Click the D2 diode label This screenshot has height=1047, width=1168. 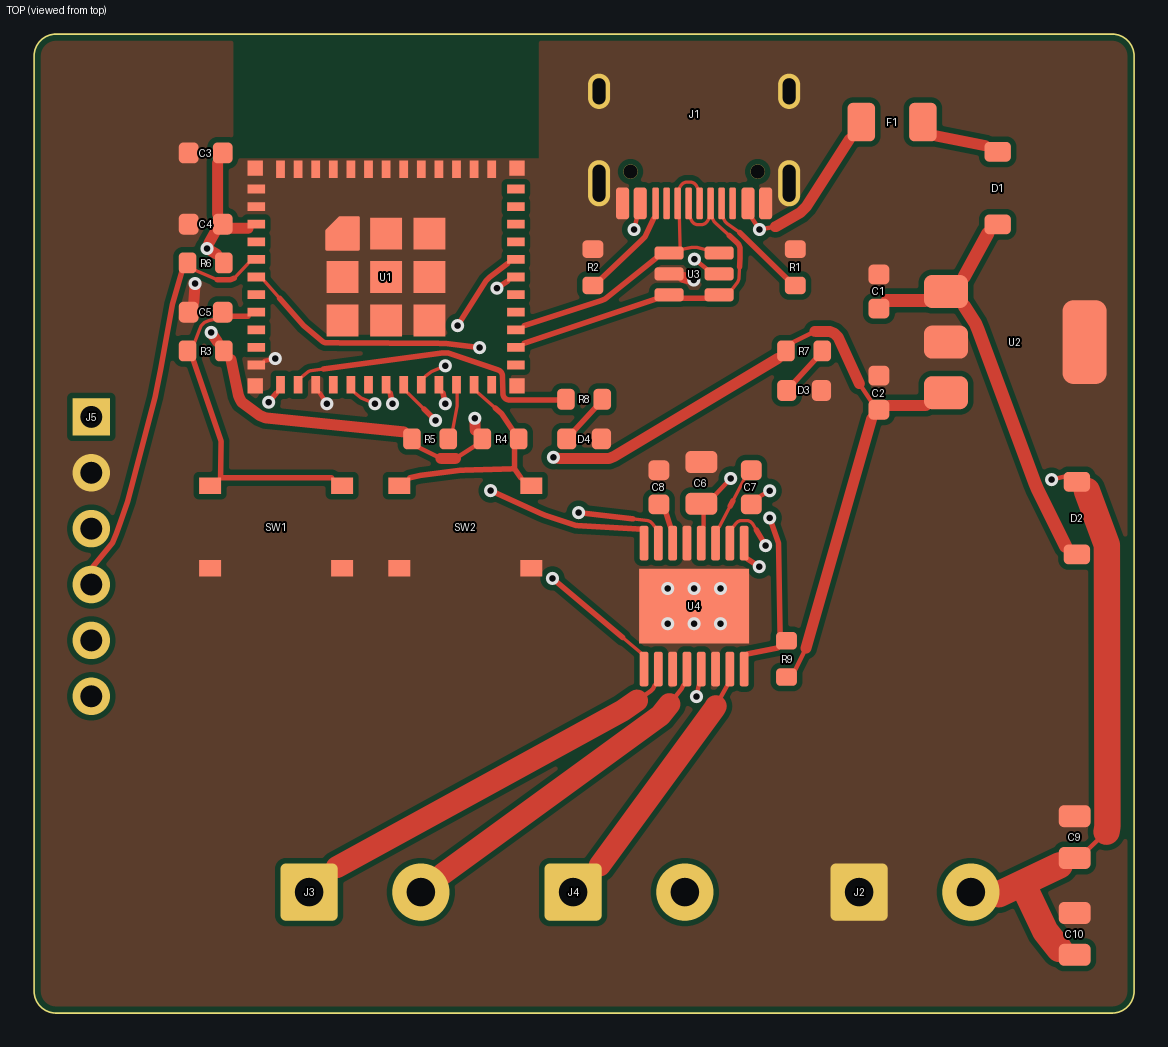pyautogui.click(x=1076, y=518)
